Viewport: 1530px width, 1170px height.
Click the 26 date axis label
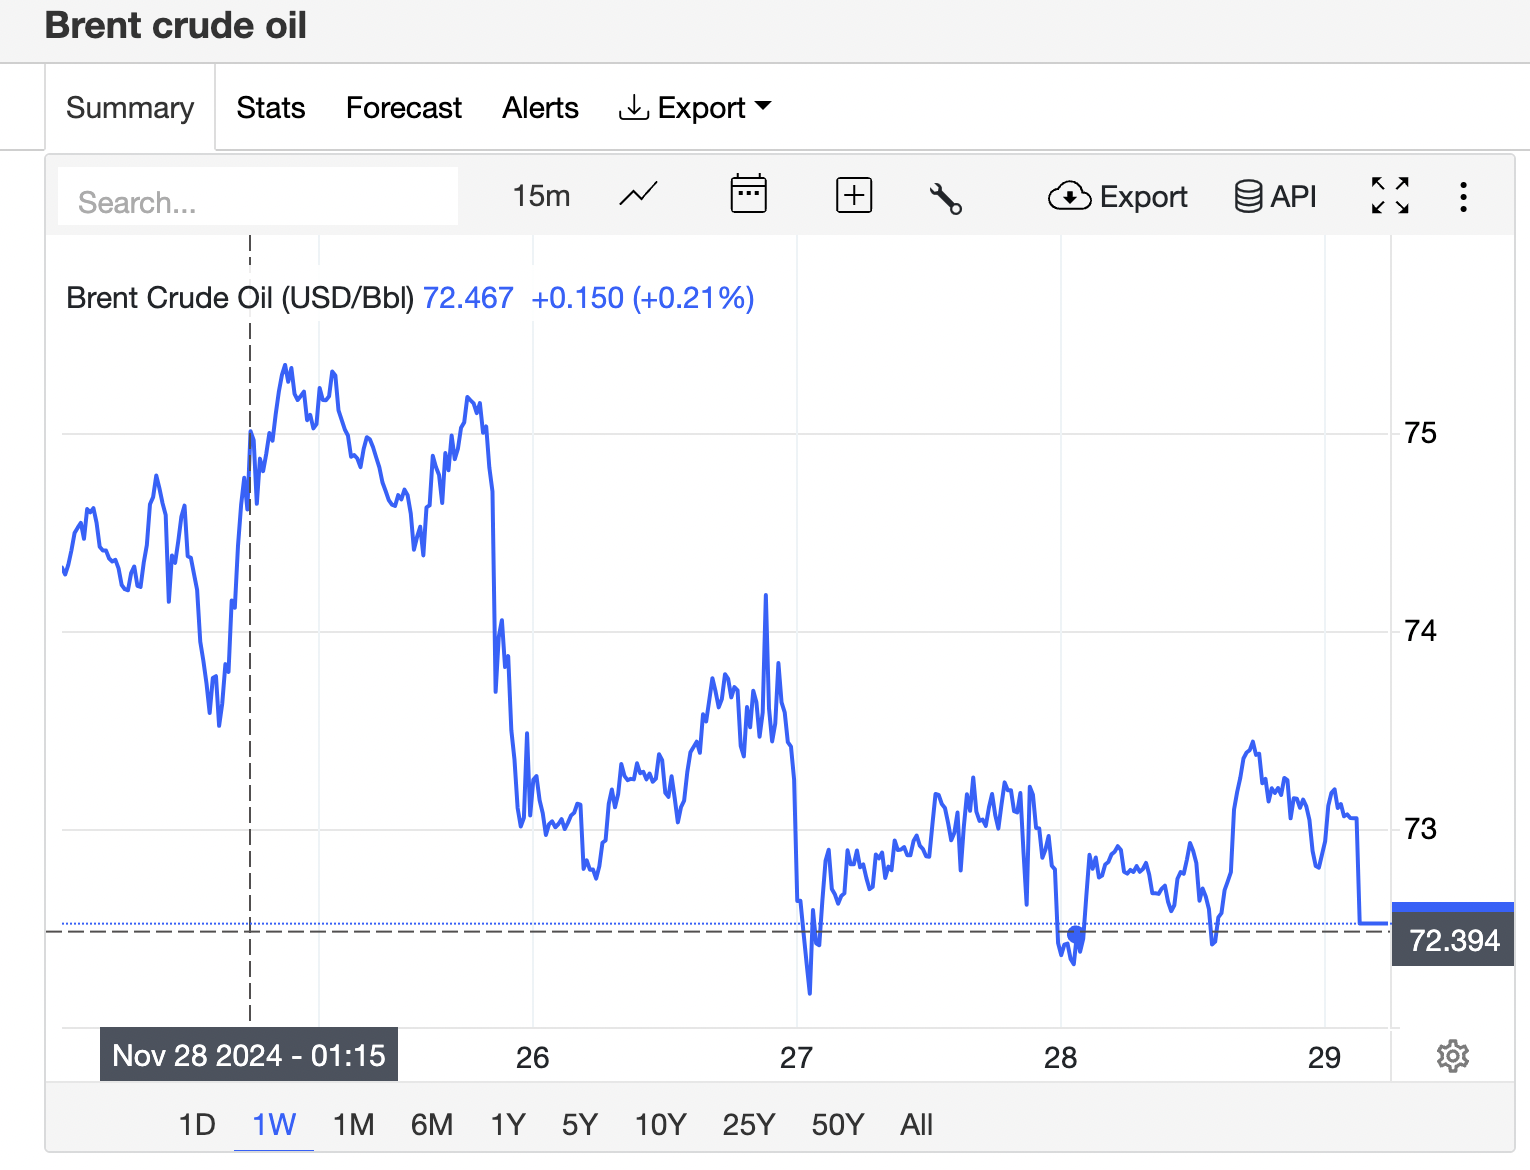point(532,1057)
